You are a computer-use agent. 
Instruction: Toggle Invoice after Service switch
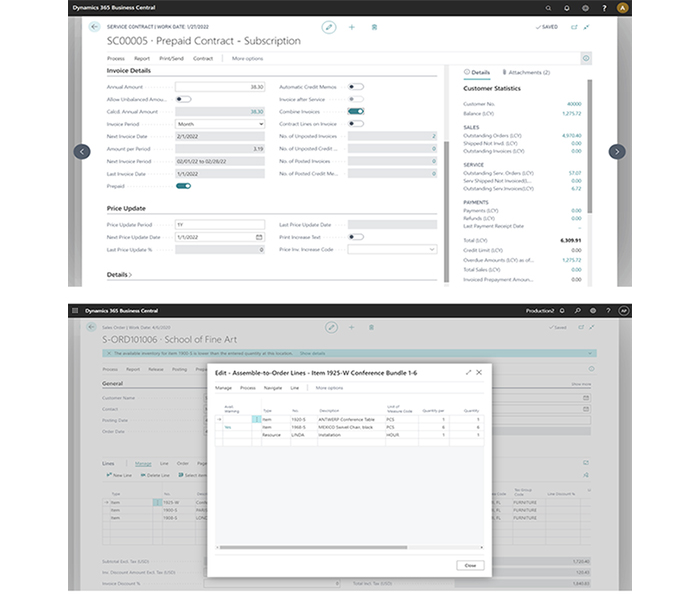tap(356, 99)
